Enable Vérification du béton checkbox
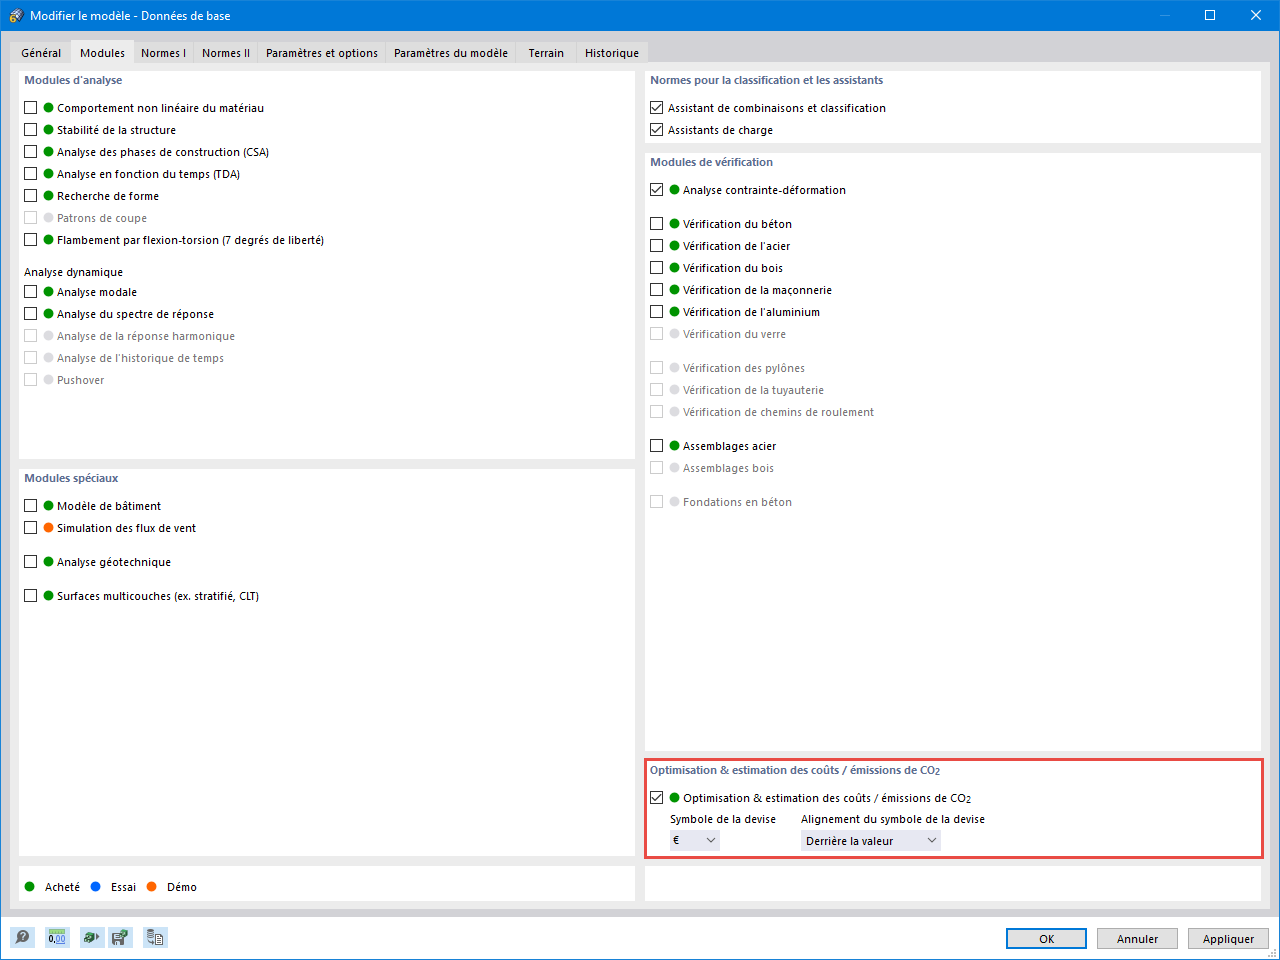This screenshot has height=960, width=1280. click(x=657, y=223)
